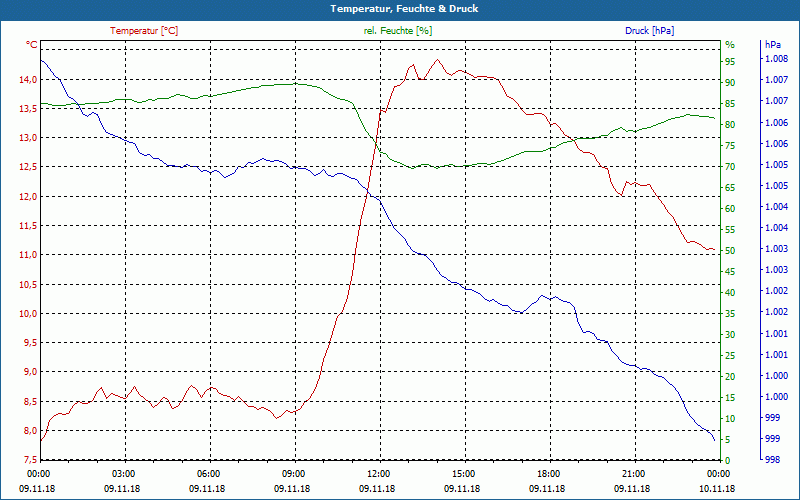The image size is (800, 500).
Task: Click the 09:00 time axis label
Action: point(293,473)
